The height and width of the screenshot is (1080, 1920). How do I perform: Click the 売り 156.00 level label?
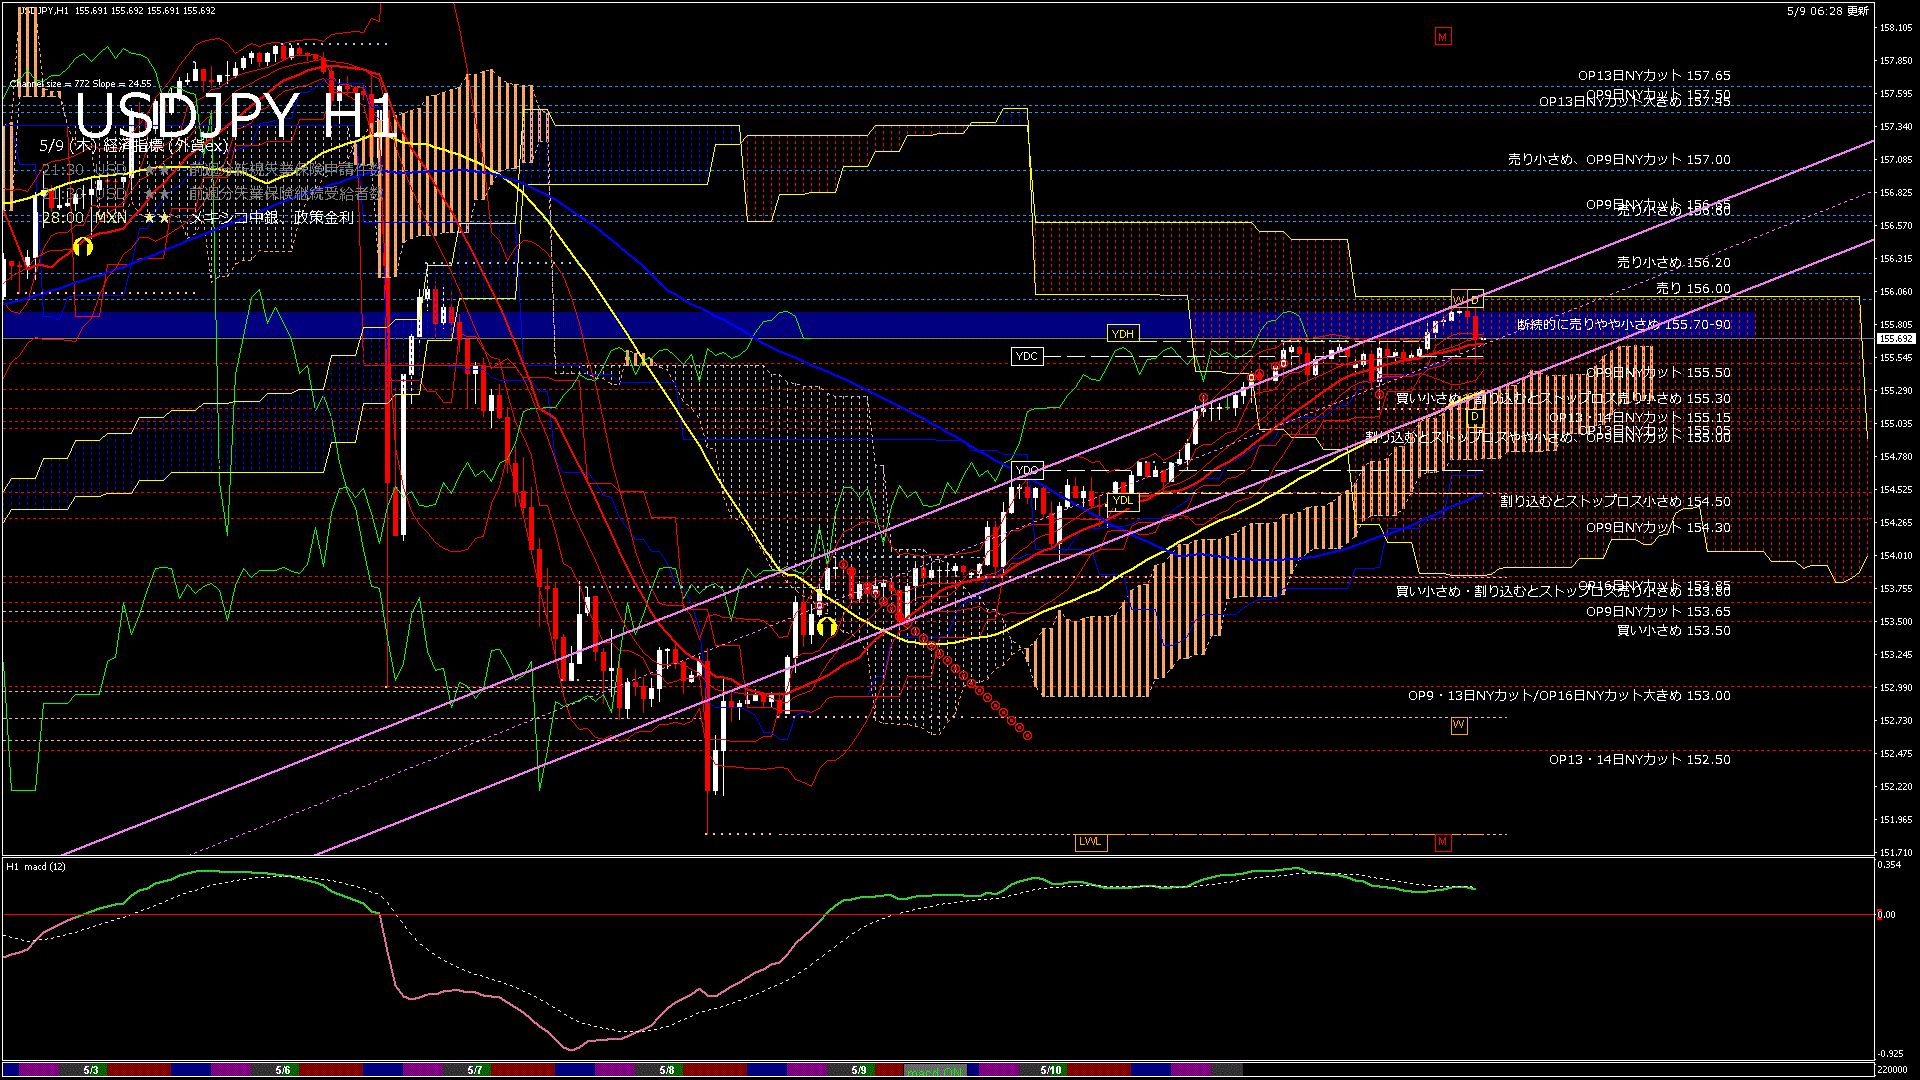(x=1692, y=288)
